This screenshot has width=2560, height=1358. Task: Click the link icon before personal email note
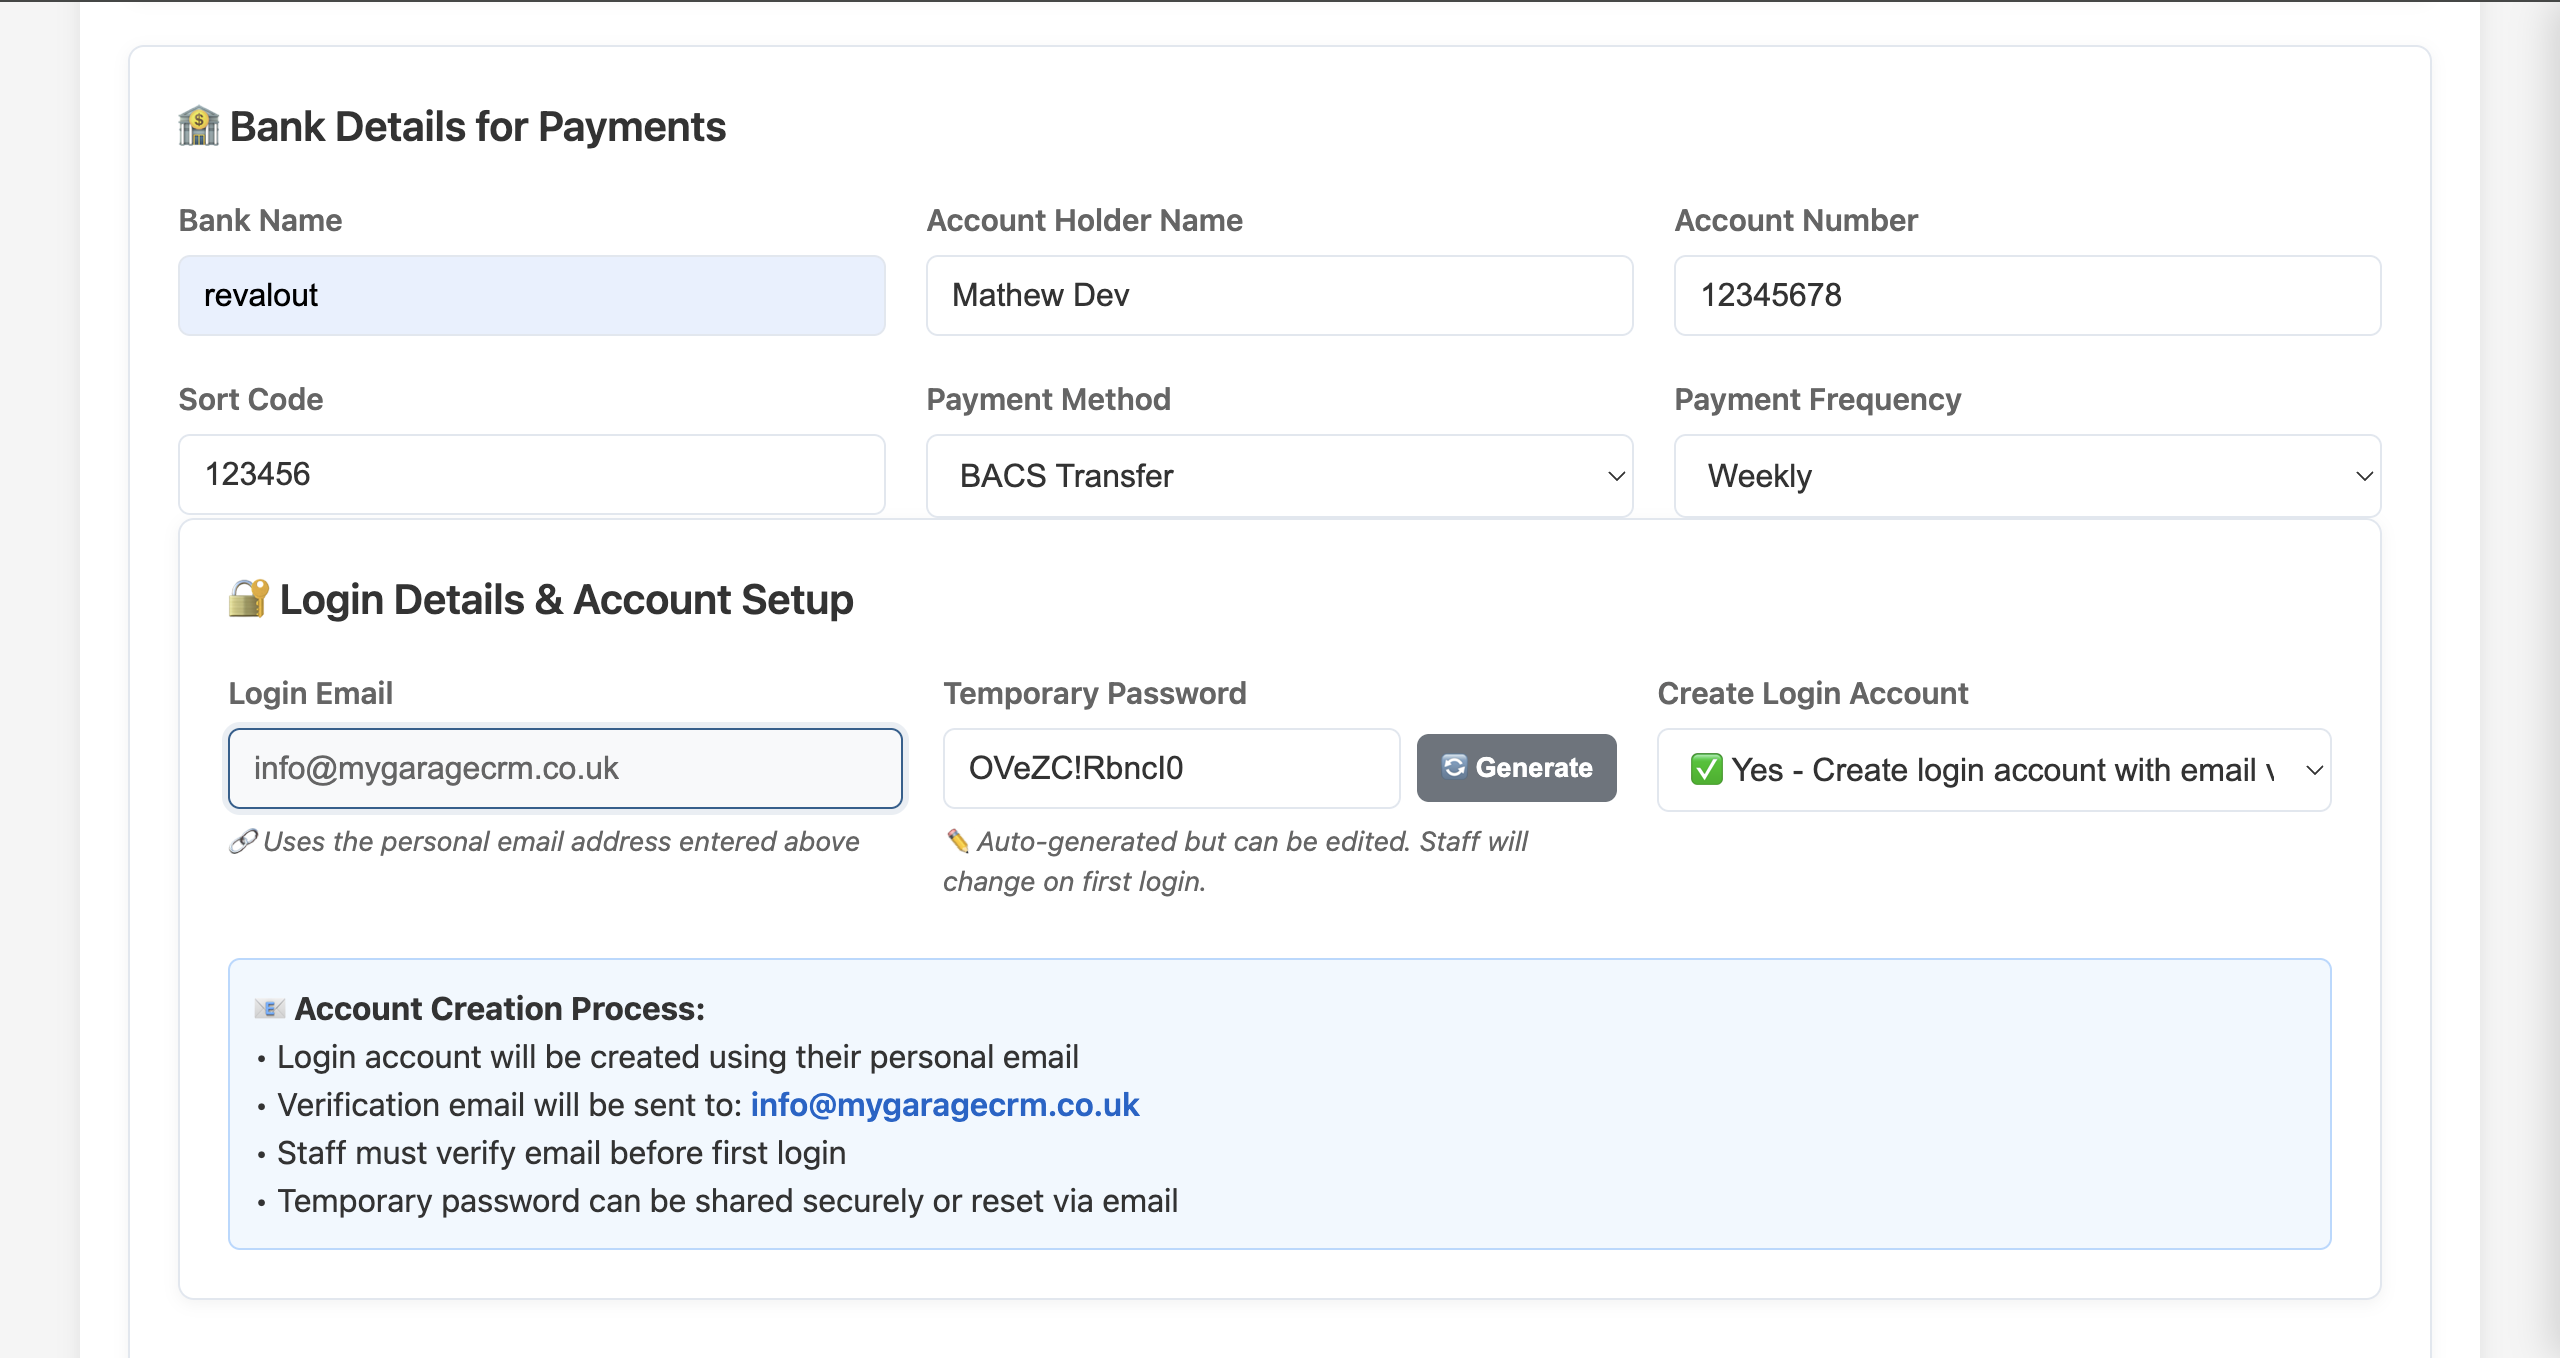(x=241, y=842)
